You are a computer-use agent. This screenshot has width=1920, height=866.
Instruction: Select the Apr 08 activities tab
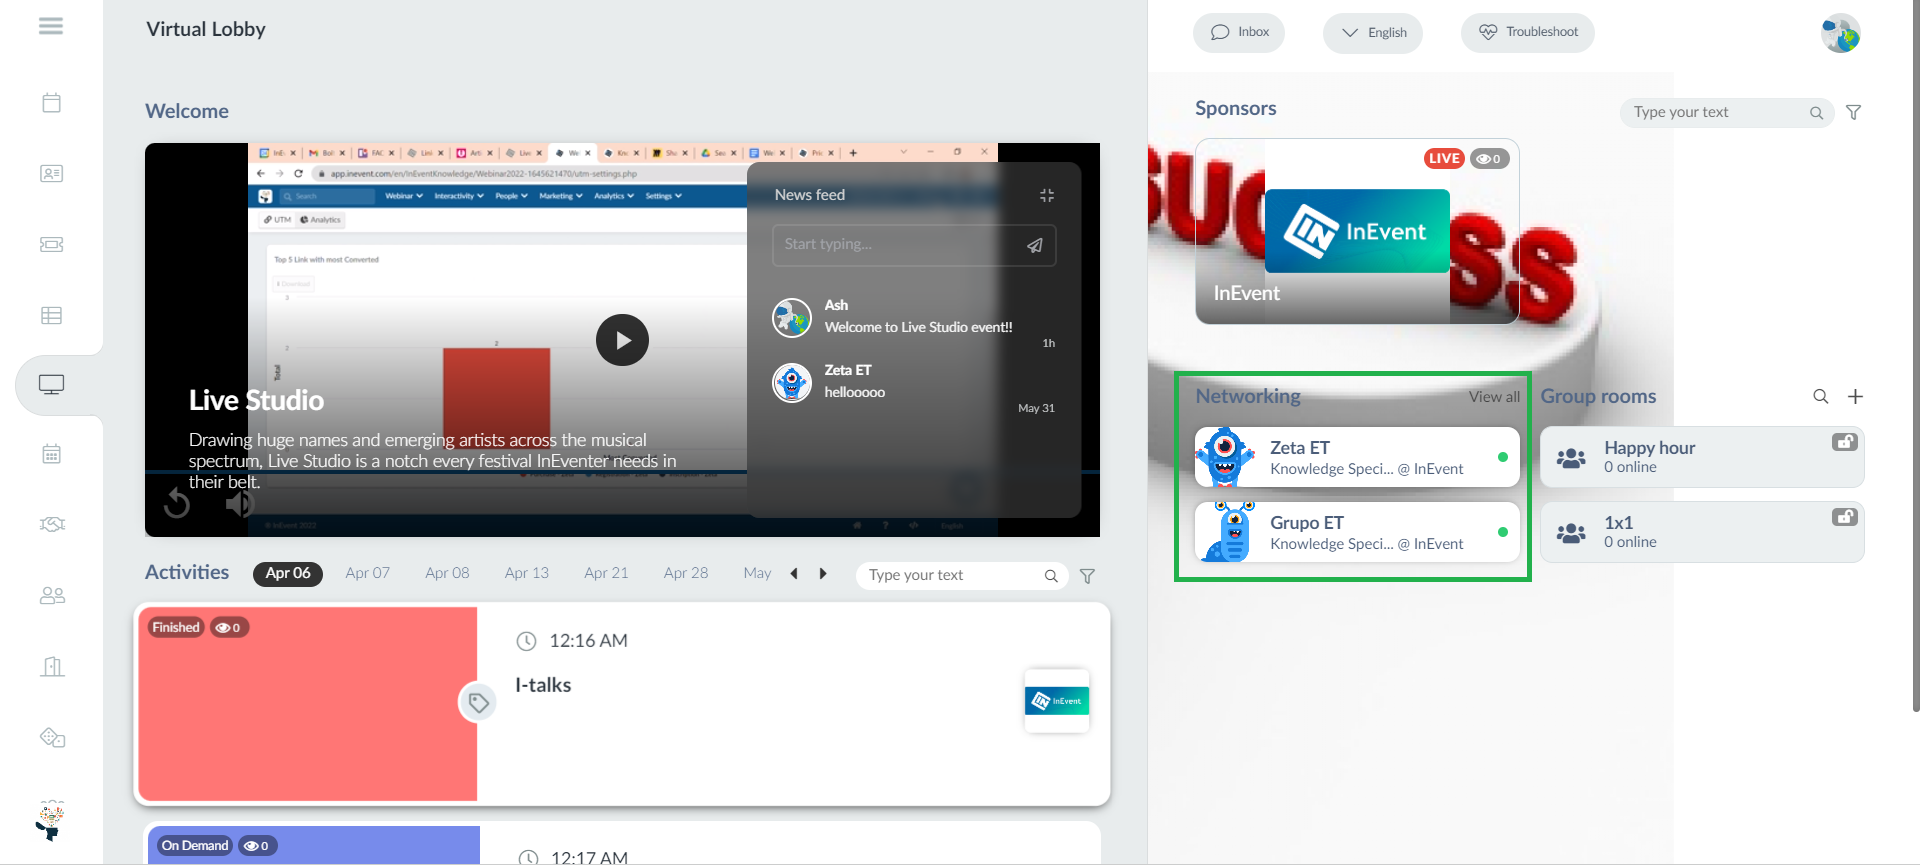[x=447, y=573]
